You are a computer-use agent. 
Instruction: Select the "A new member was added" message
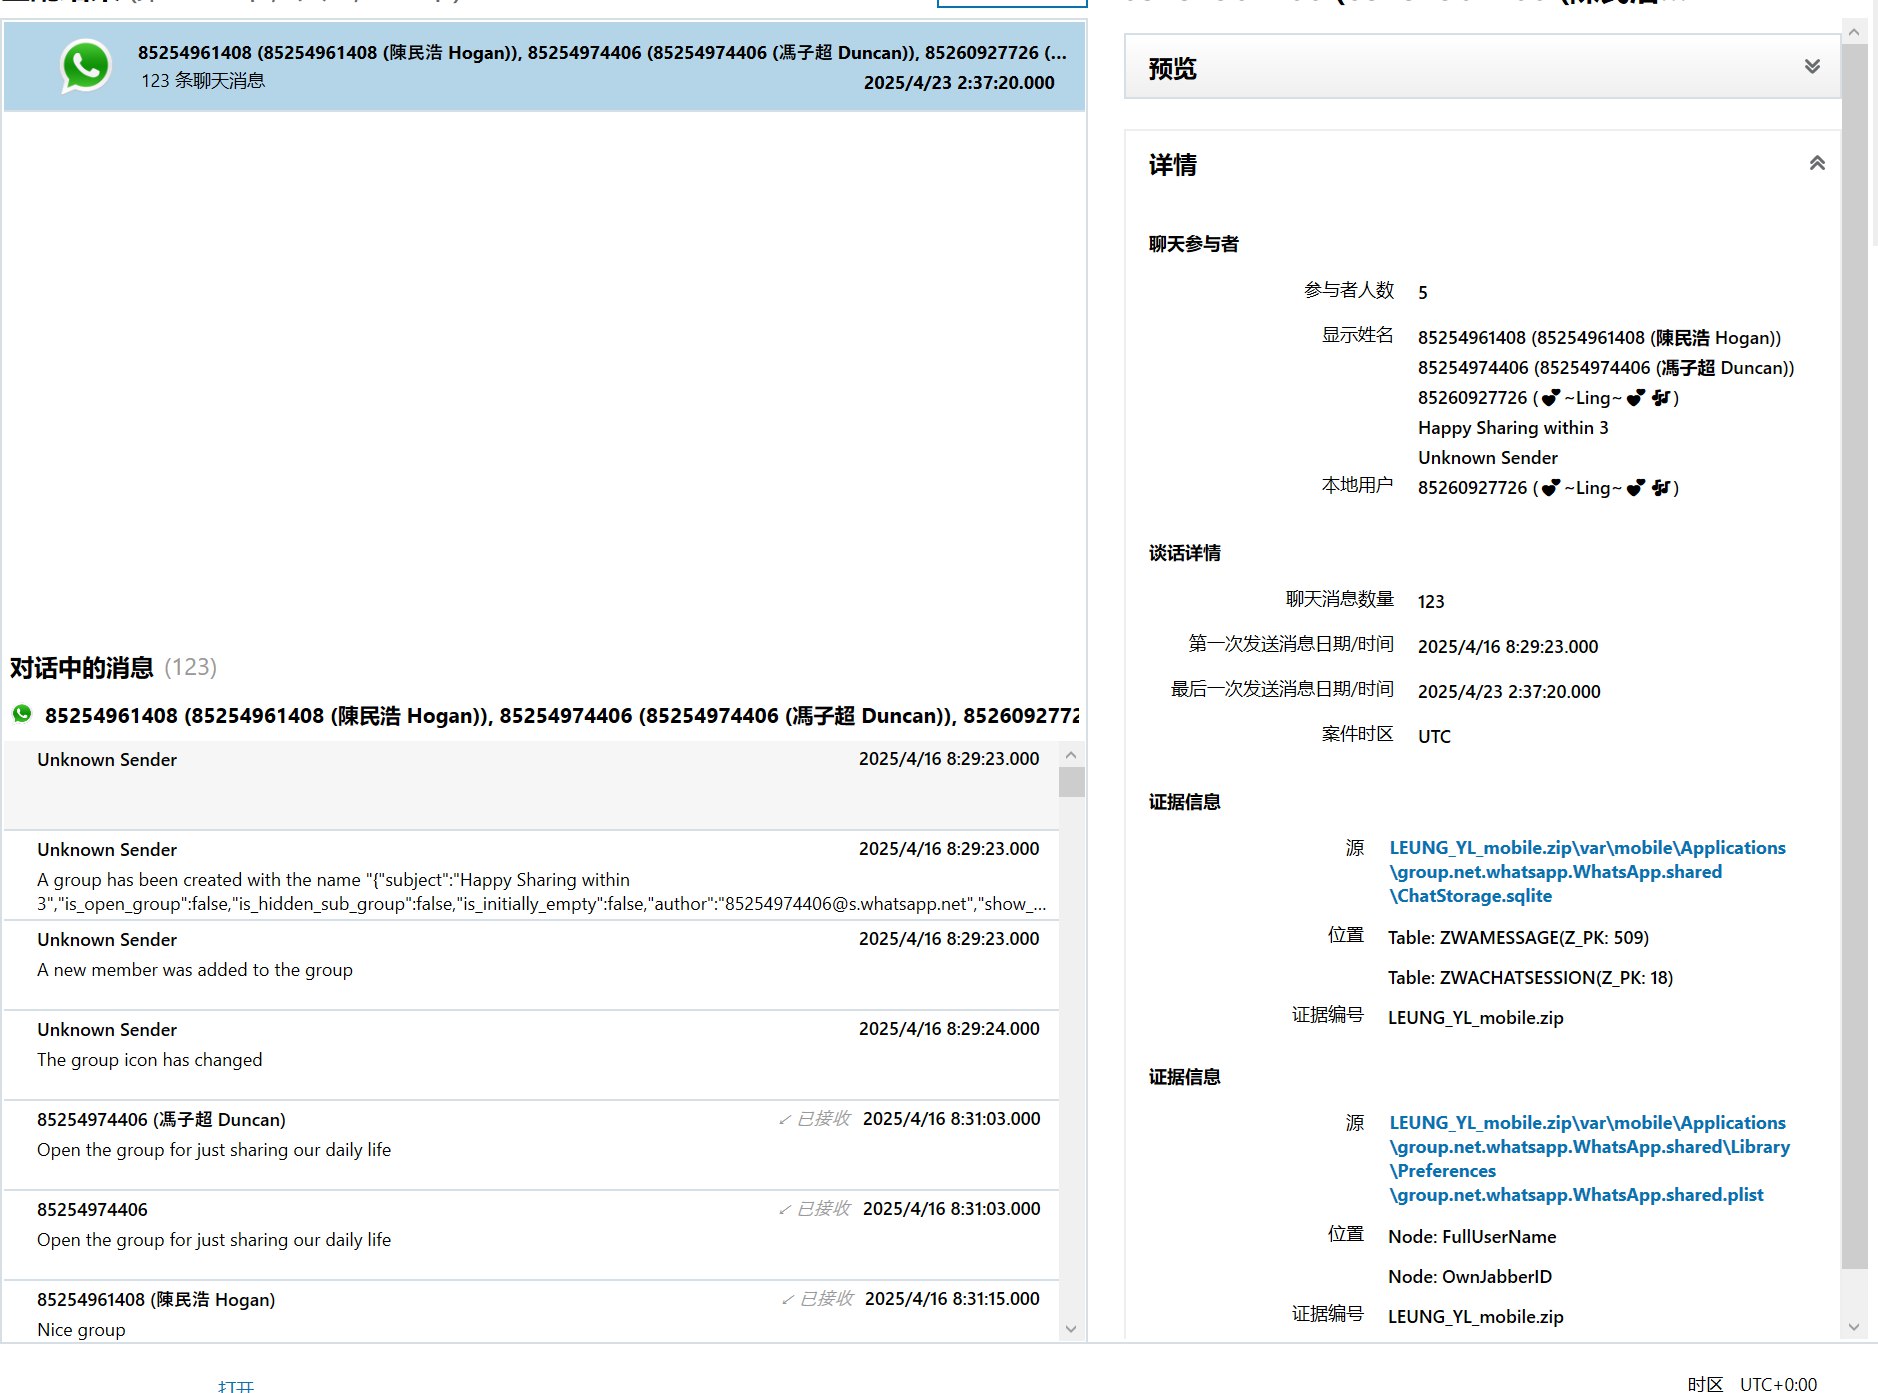(531, 965)
